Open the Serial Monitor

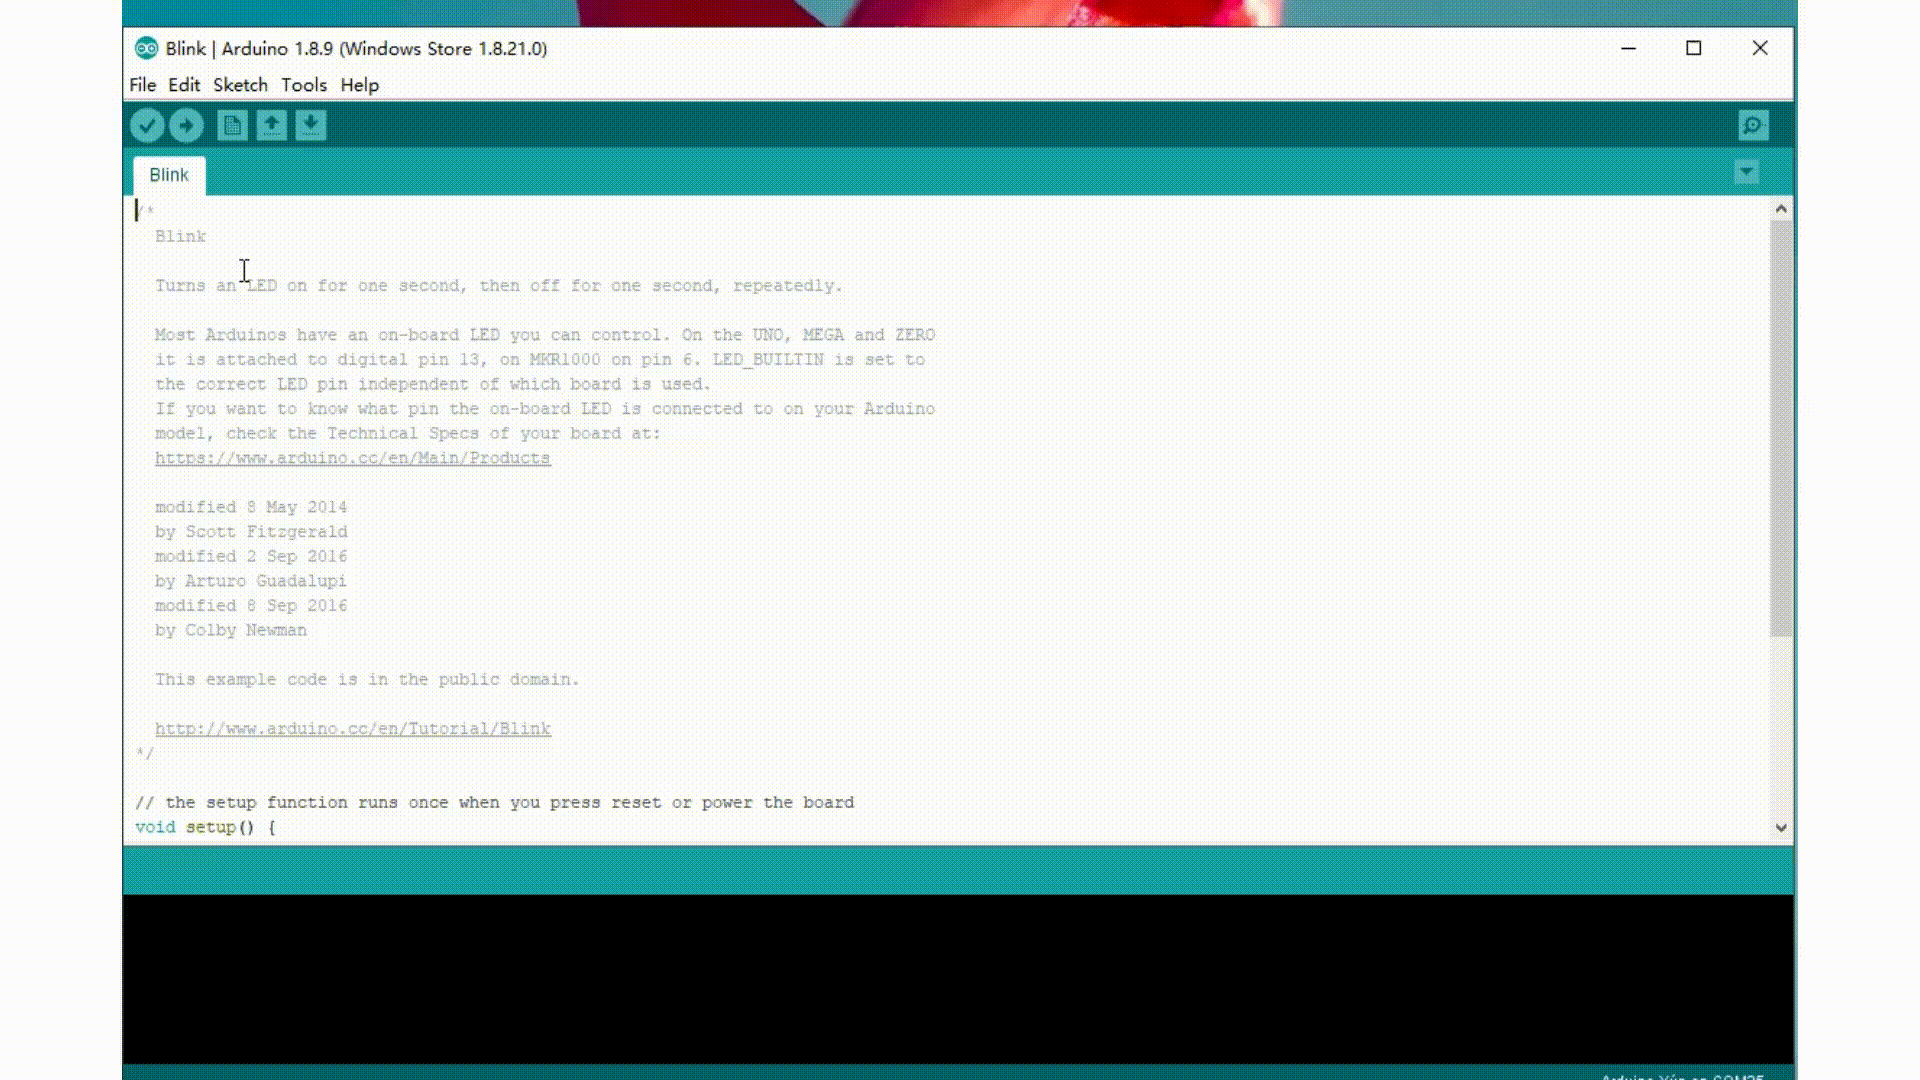[x=1753, y=125]
